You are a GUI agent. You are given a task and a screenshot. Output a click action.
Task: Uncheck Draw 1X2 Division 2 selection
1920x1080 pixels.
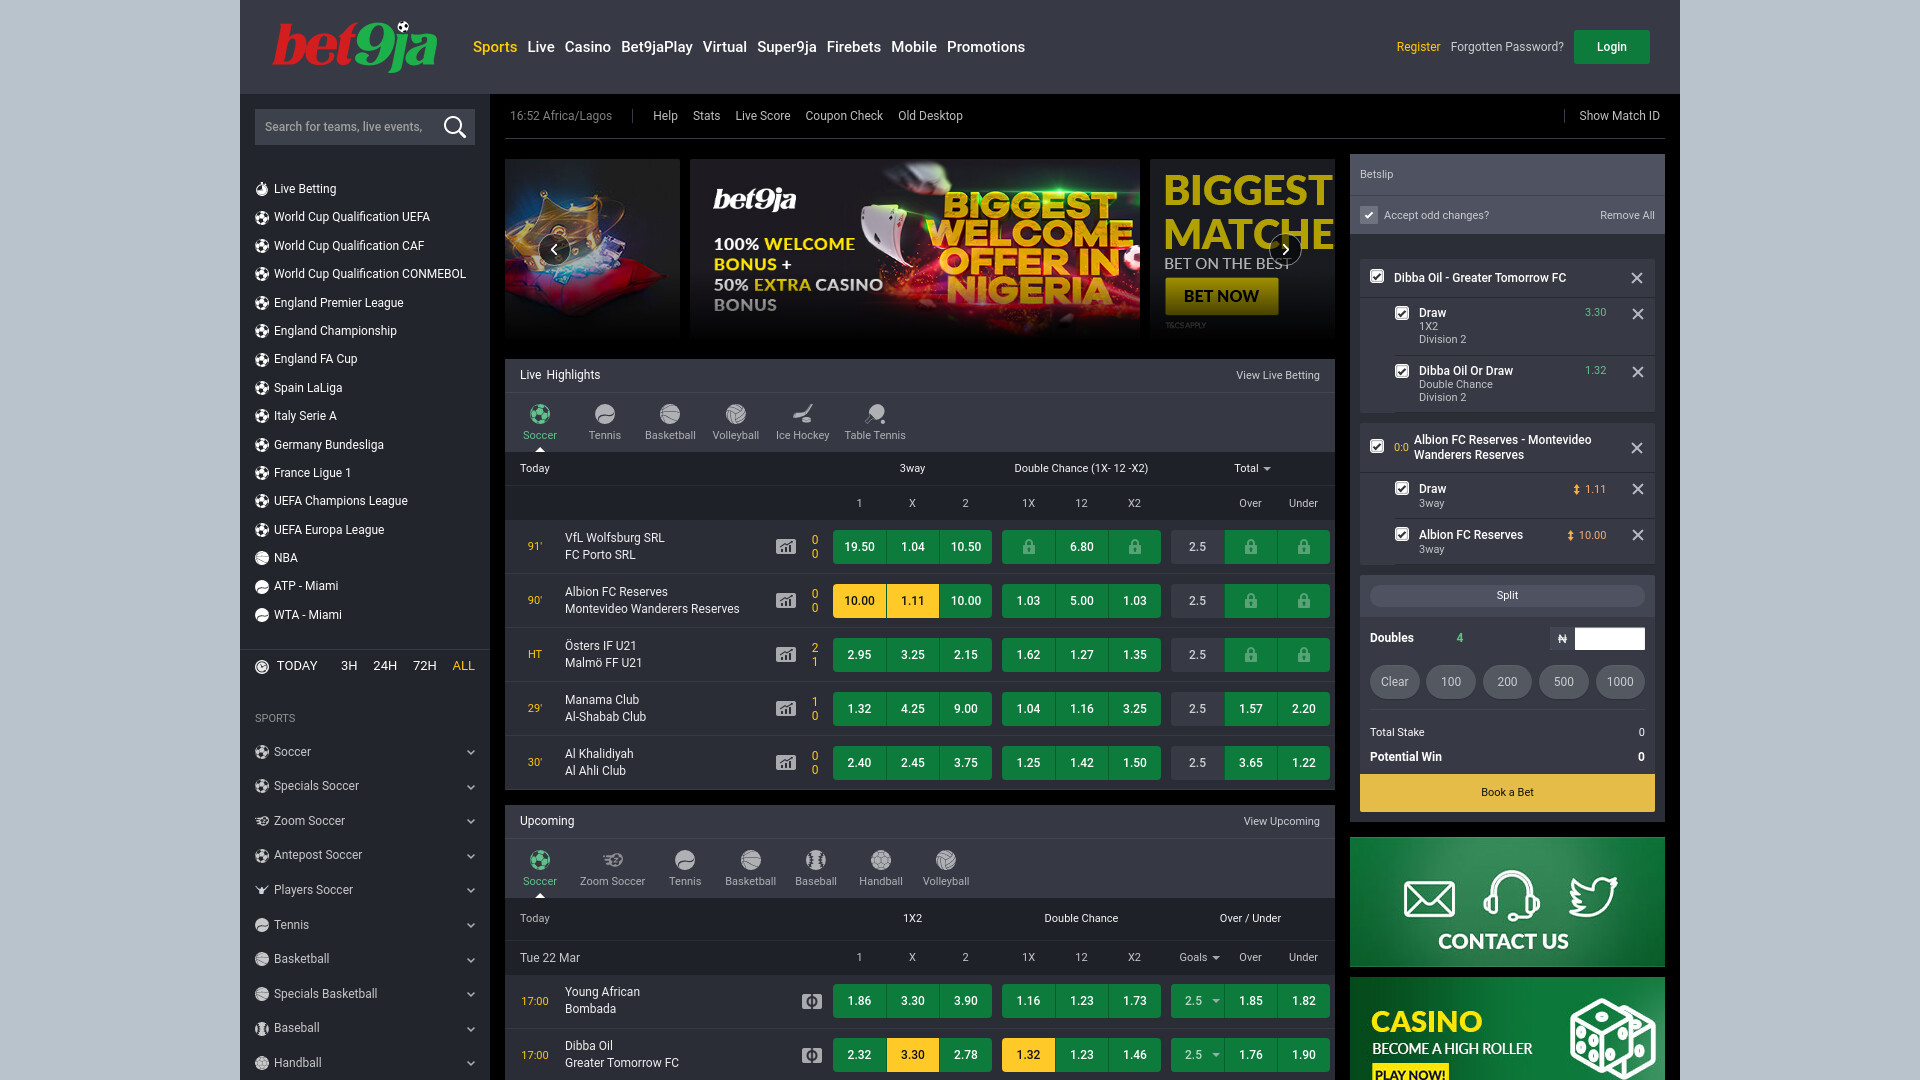click(x=1402, y=313)
